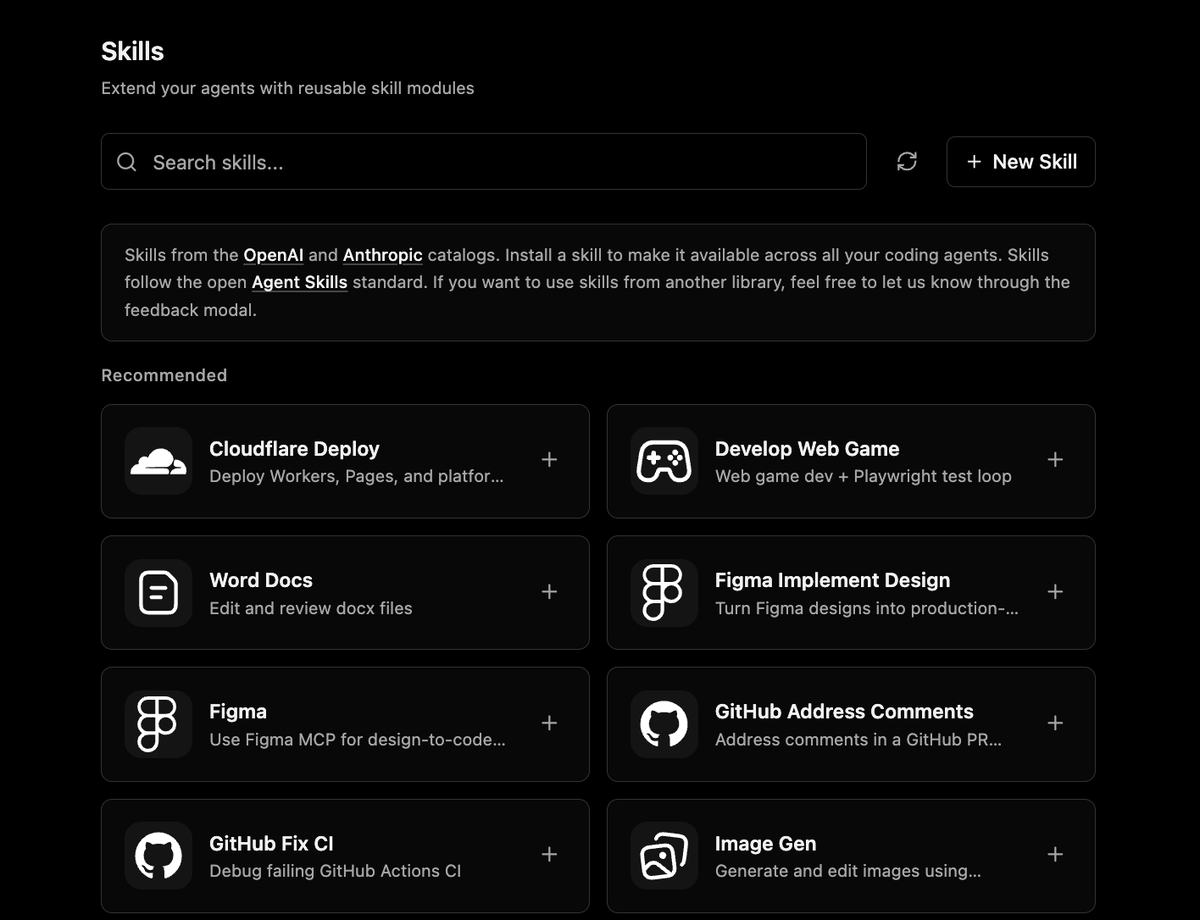This screenshot has height=920, width=1200.
Task: Click the GitHub Address Comments octocat icon
Action: point(664,724)
